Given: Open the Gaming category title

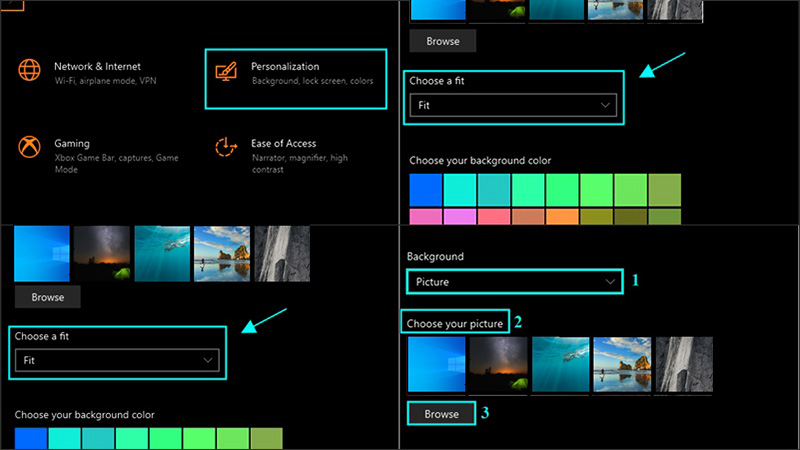Looking at the screenshot, I should pos(72,143).
